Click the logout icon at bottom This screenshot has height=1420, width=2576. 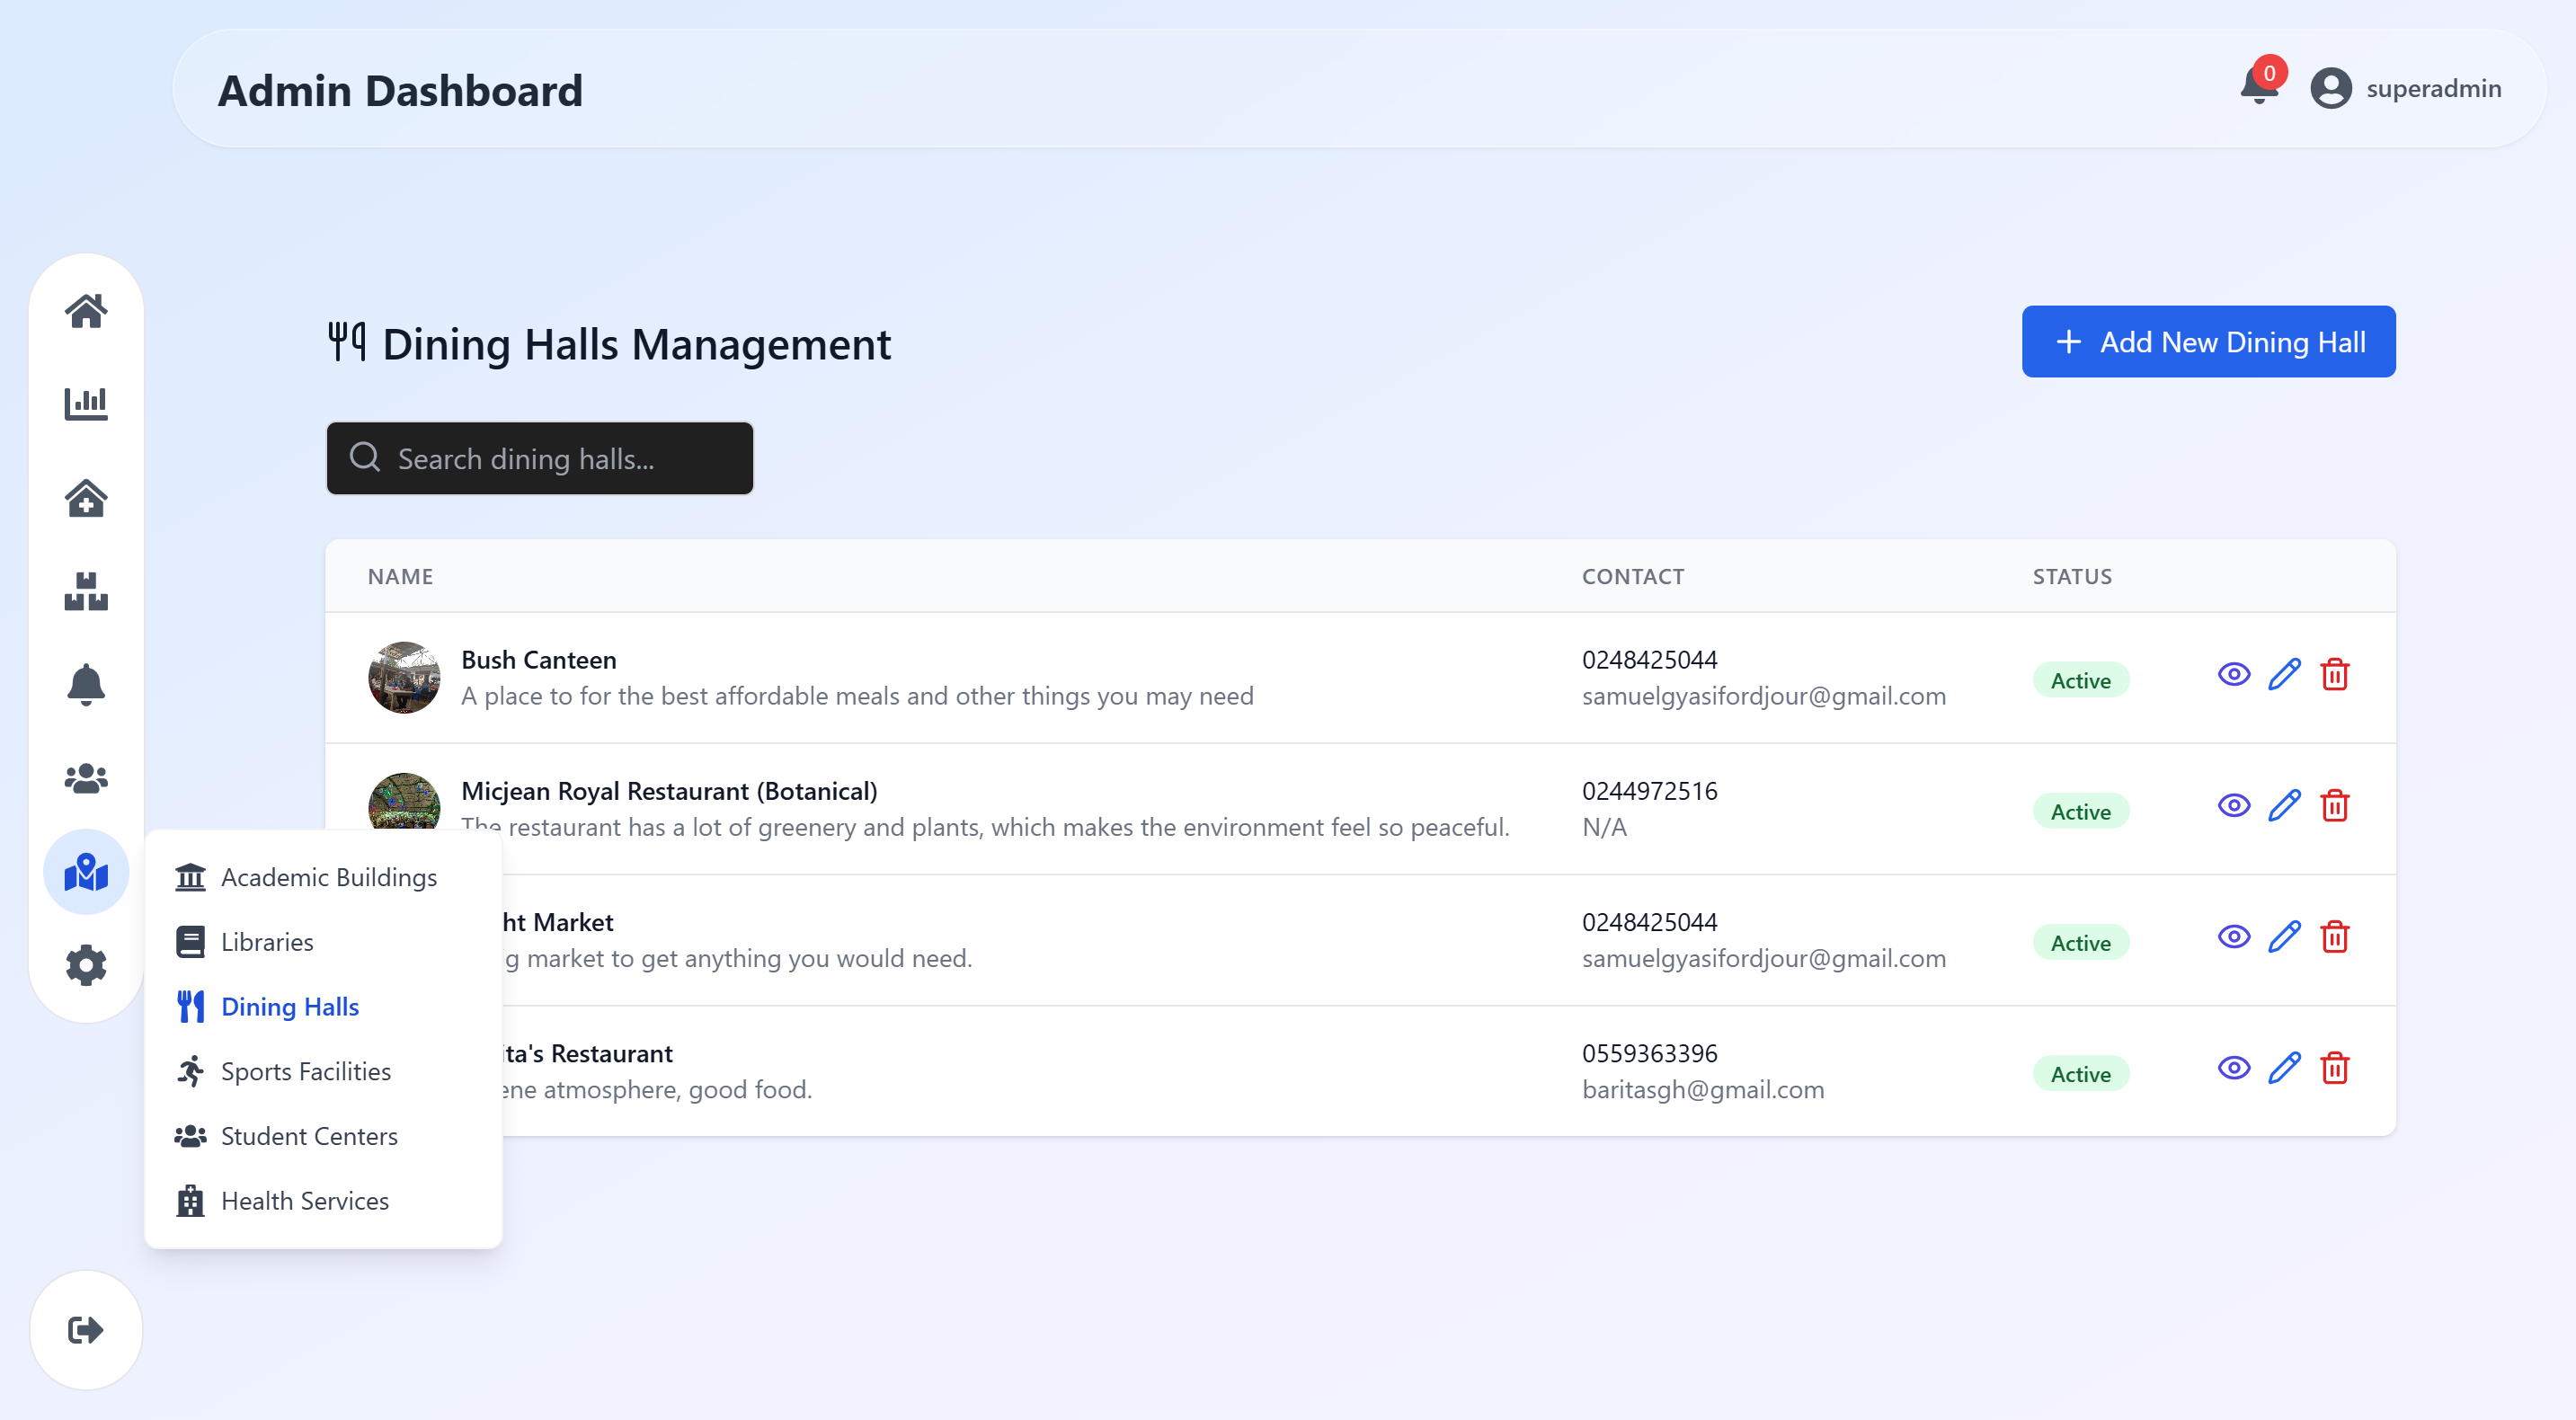pos(86,1330)
